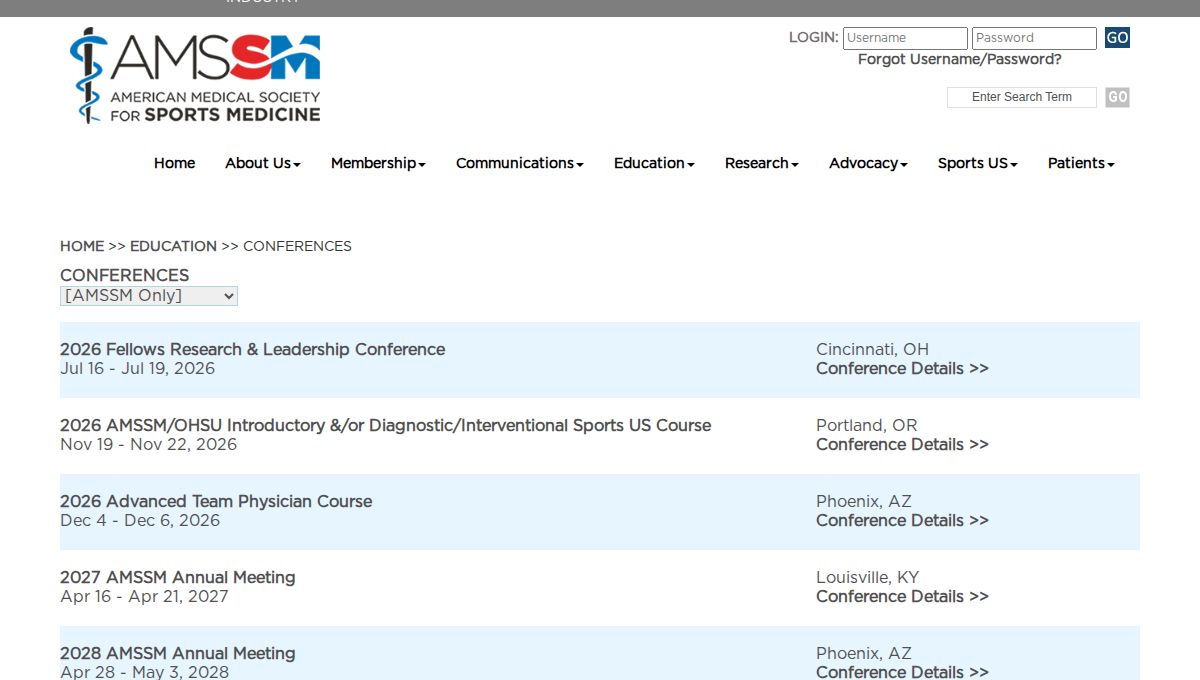Click the Password login field
The width and height of the screenshot is (1200, 680).
[x=1034, y=38]
